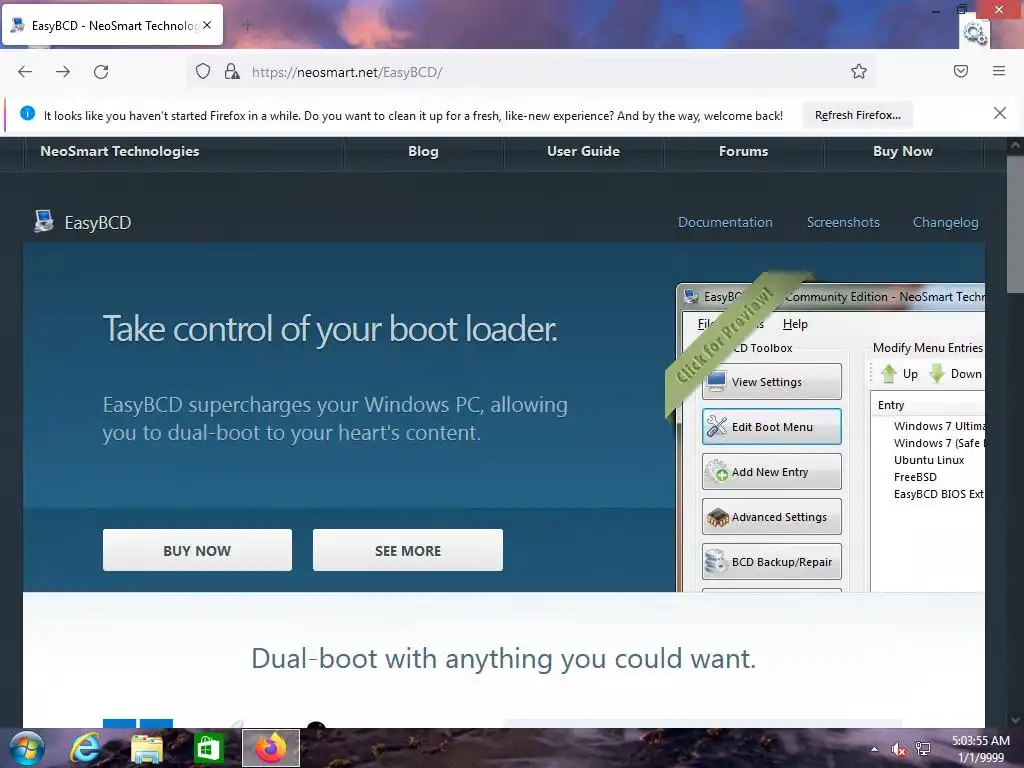The image size is (1024, 768).
Task: Launch Internet Explorer from taskbar
Action: click(86, 748)
